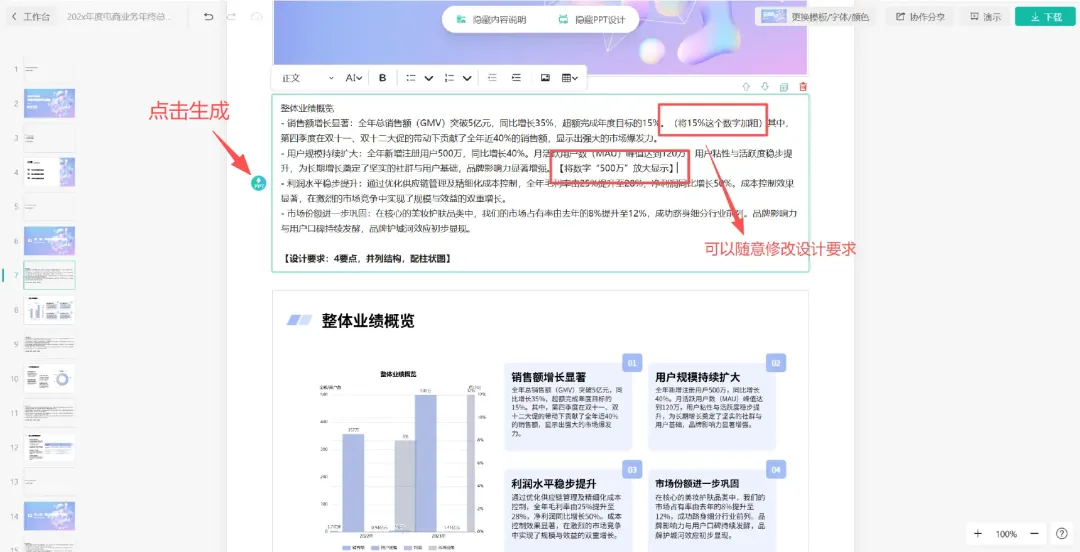Insert an image via the picture icon
Viewport: 1080px width, 552px height.
[x=545, y=78]
